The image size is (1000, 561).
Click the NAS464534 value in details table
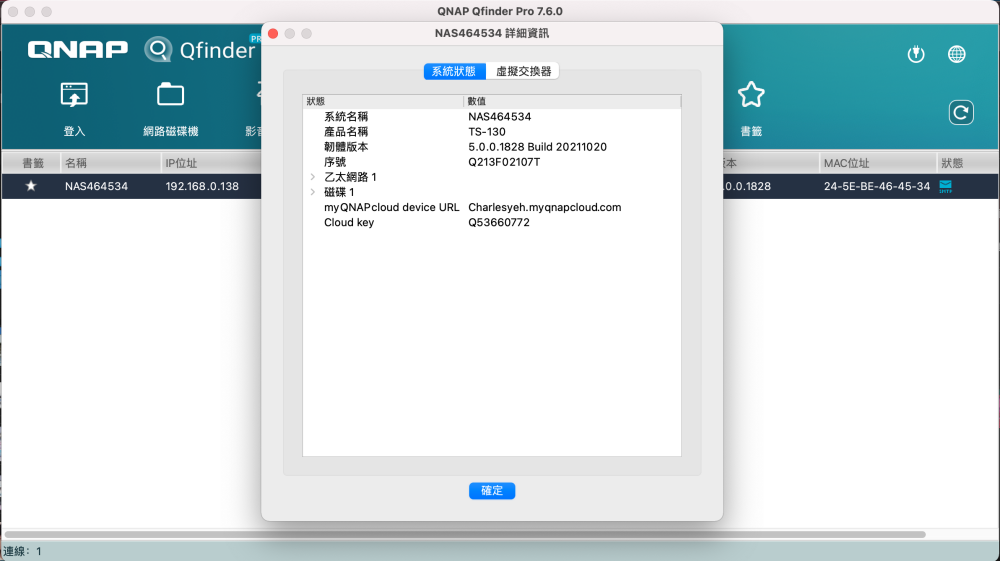click(x=499, y=117)
